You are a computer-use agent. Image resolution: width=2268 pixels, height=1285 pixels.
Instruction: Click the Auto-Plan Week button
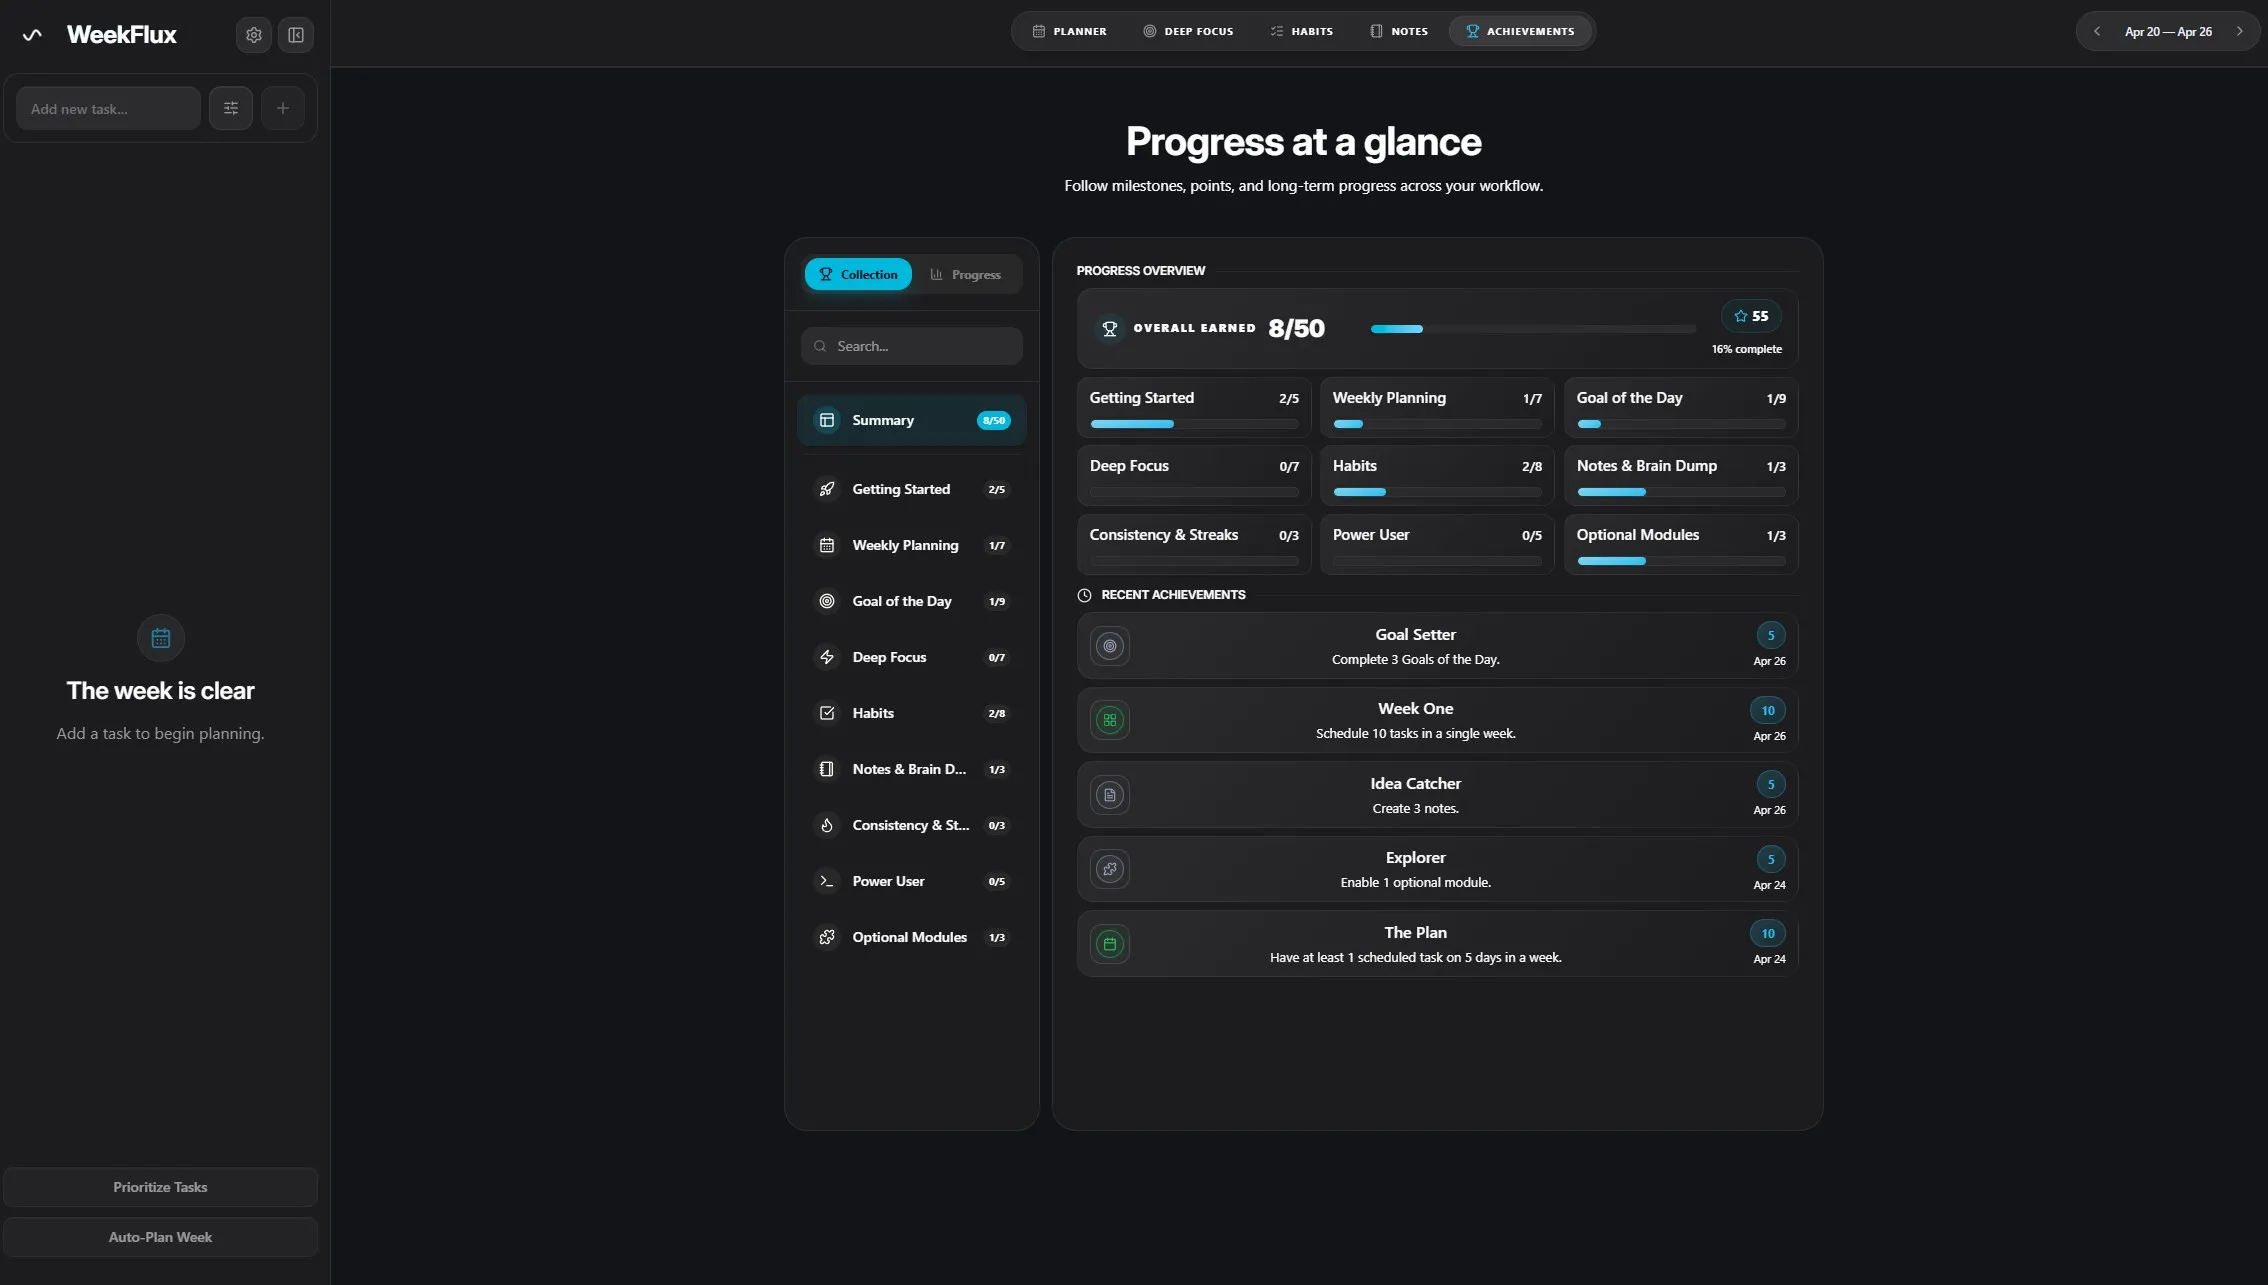coord(160,1237)
